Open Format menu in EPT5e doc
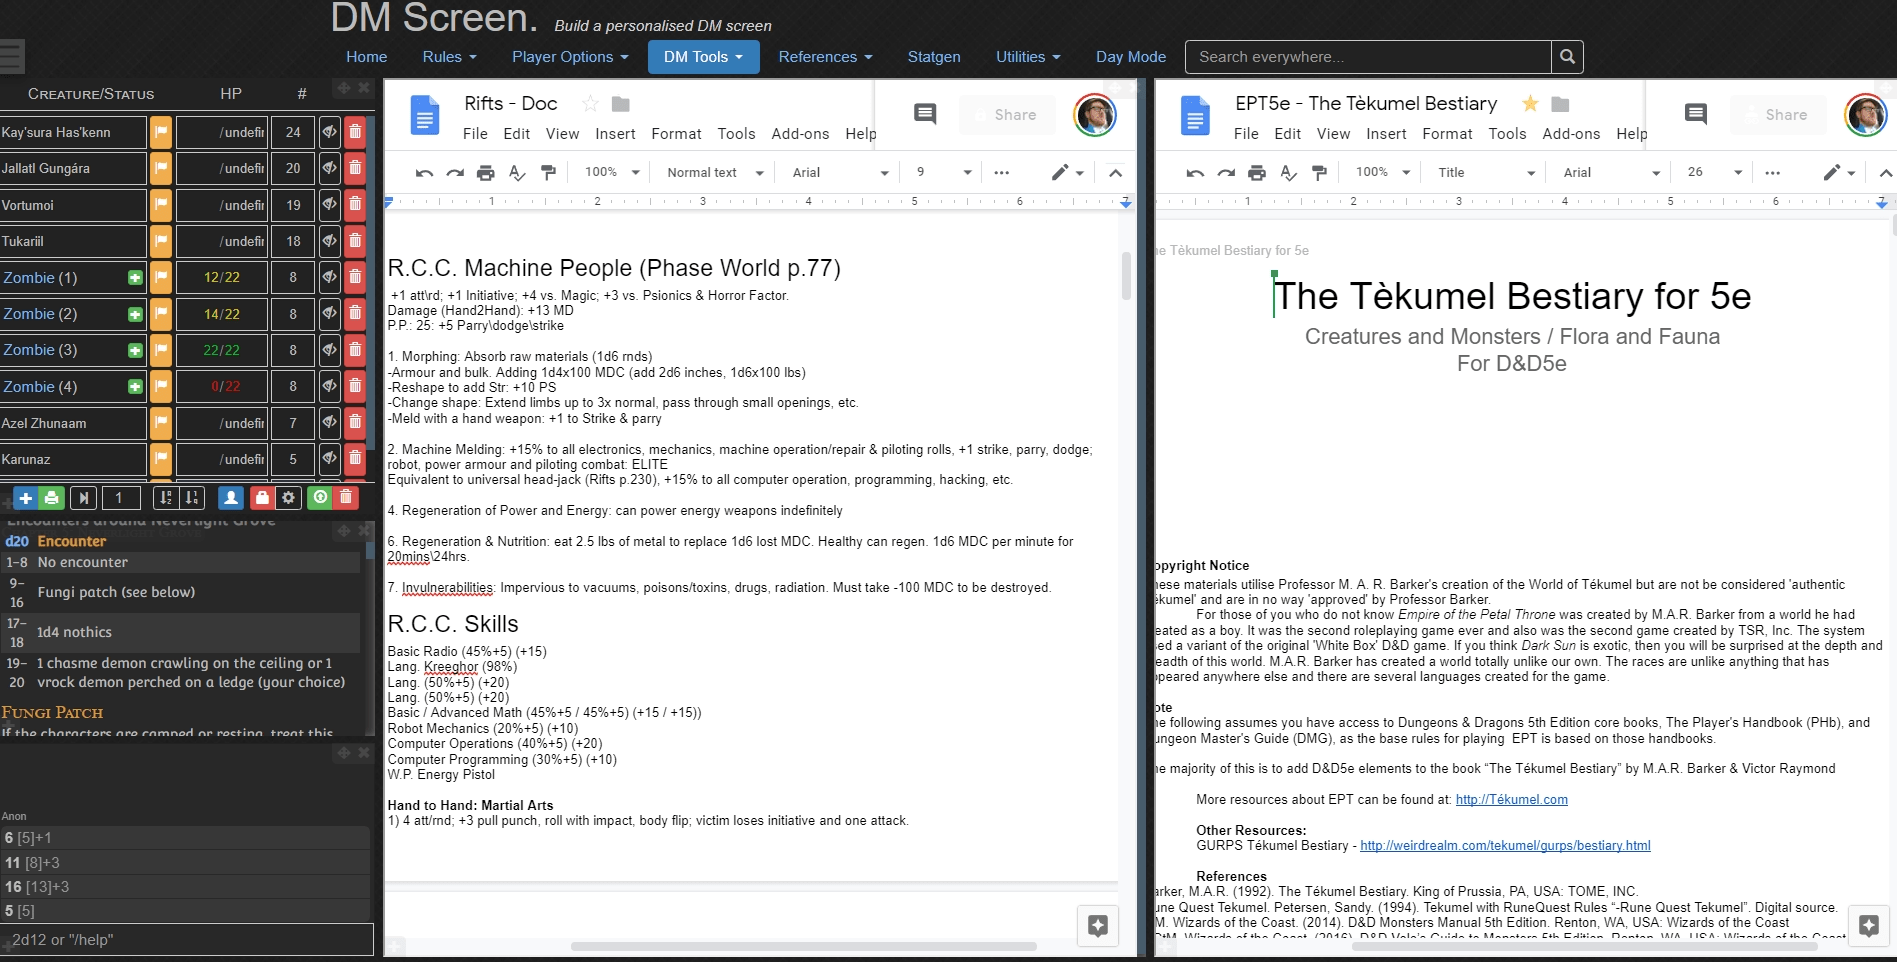The image size is (1897, 962). pos(1447,134)
